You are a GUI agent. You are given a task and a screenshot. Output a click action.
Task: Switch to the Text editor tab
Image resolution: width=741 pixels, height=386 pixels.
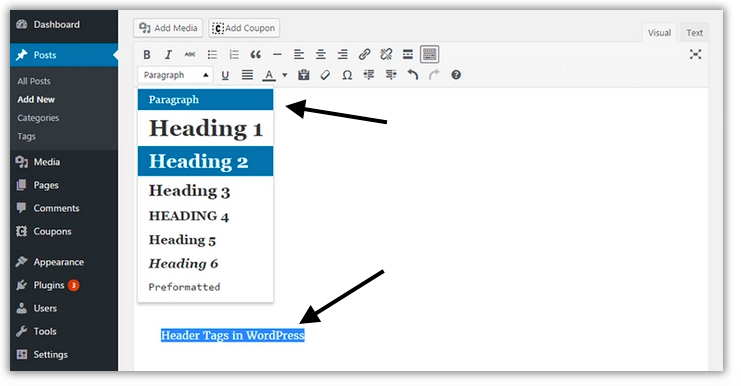(x=694, y=33)
